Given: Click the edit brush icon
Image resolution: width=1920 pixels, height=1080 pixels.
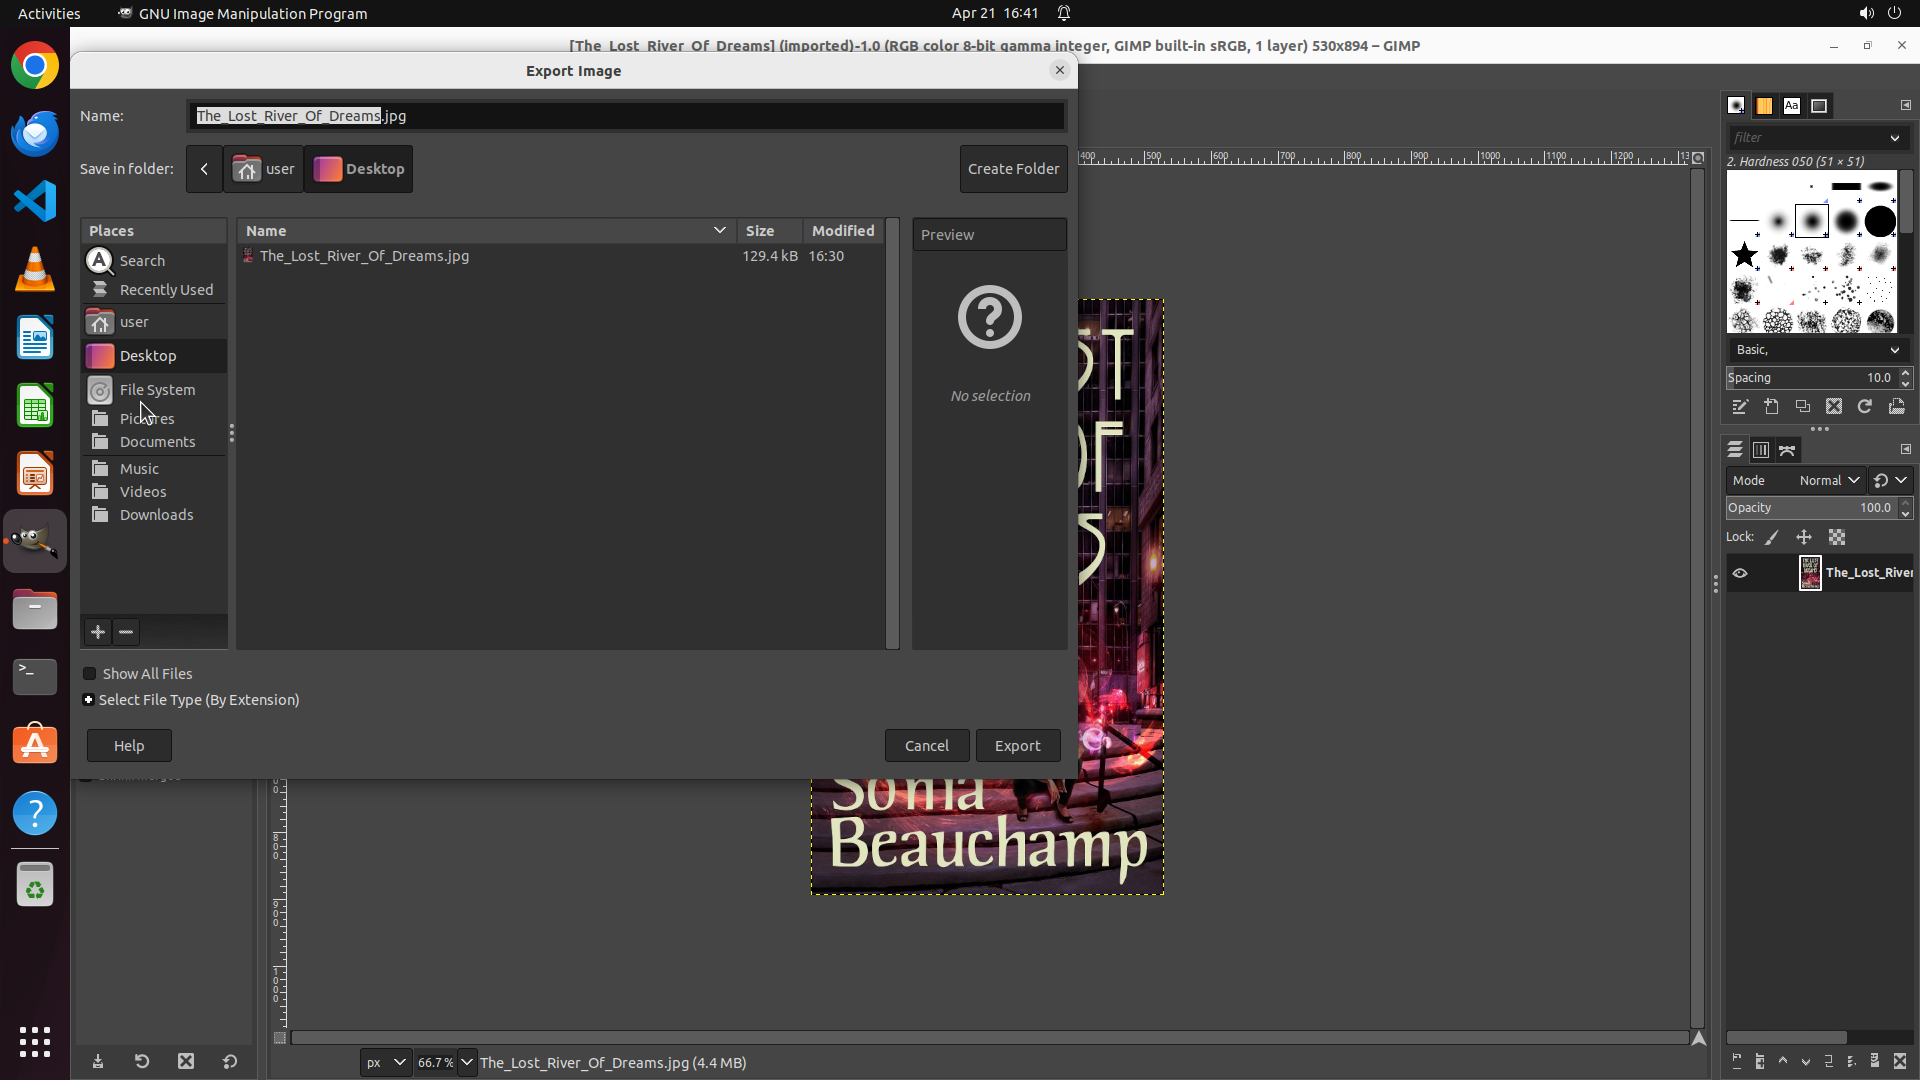Looking at the screenshot, I should [1740, 407].
